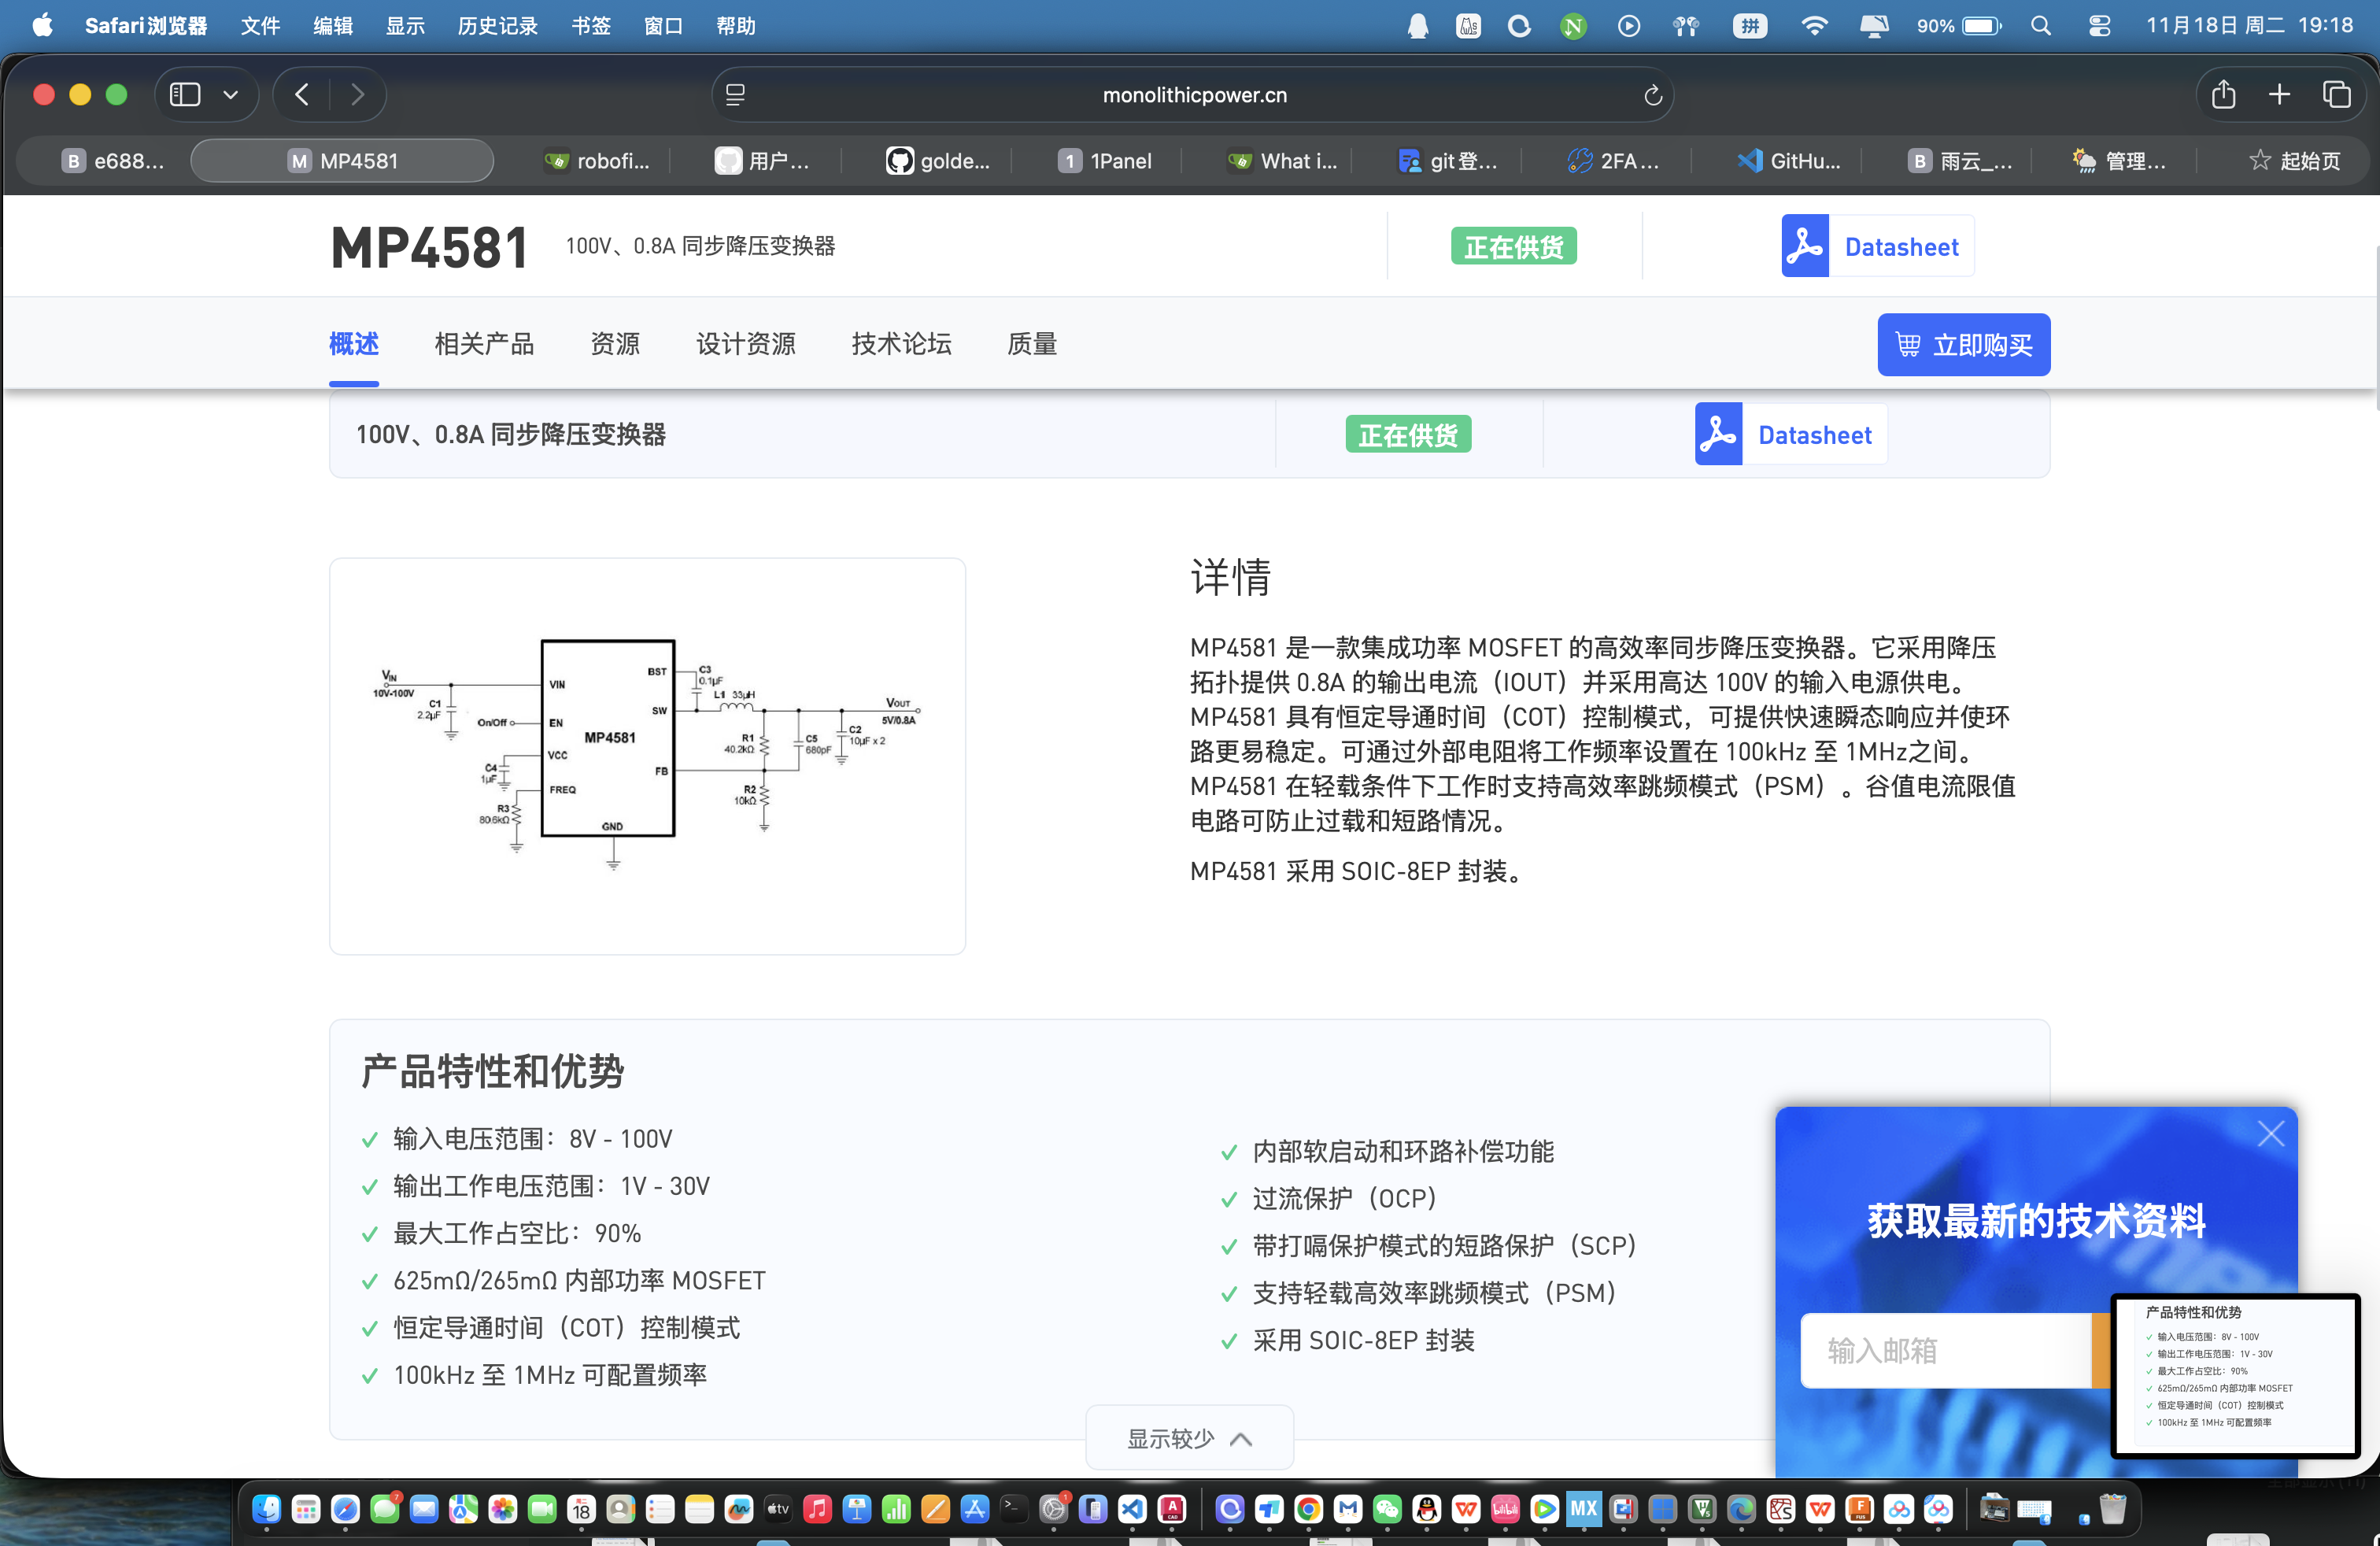Open macOS Control Center toggle icon
Screen dimensions: 2380x1546
(2099, 26)
